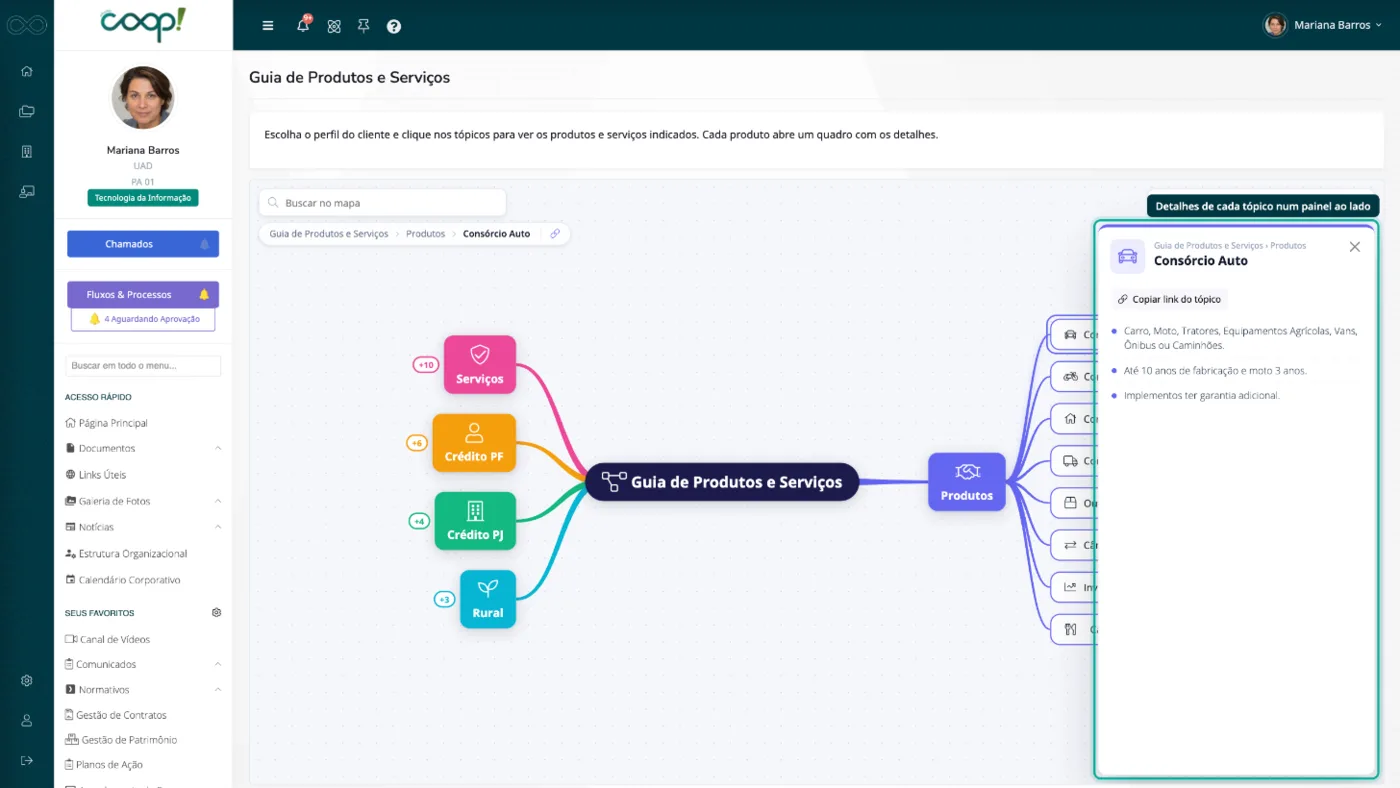Viewport: 1400px width, 788px height.
Task: Click the user profile icon in the dark sidebar
Action: pyautogui.click(x=27, y=720)
